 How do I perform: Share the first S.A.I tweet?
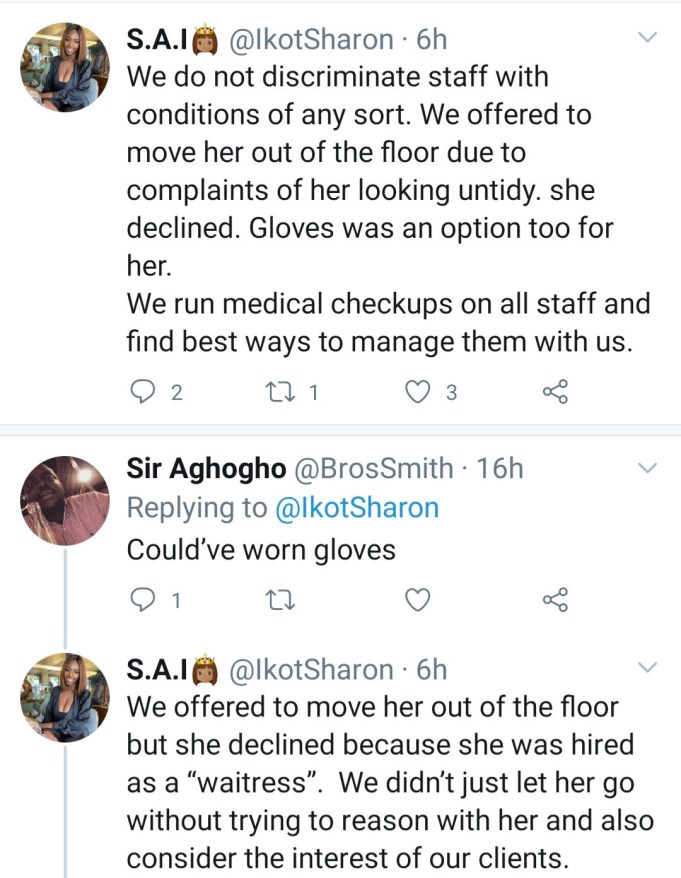555,392
